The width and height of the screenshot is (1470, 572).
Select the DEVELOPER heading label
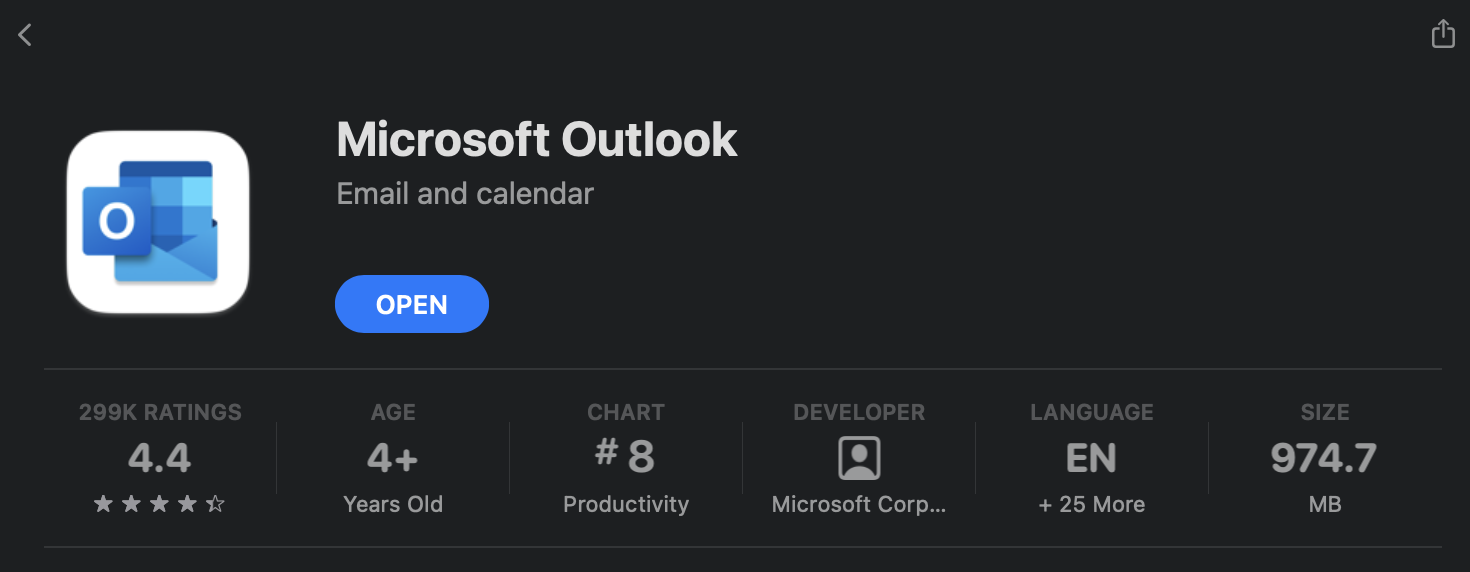tap(859, 412)
